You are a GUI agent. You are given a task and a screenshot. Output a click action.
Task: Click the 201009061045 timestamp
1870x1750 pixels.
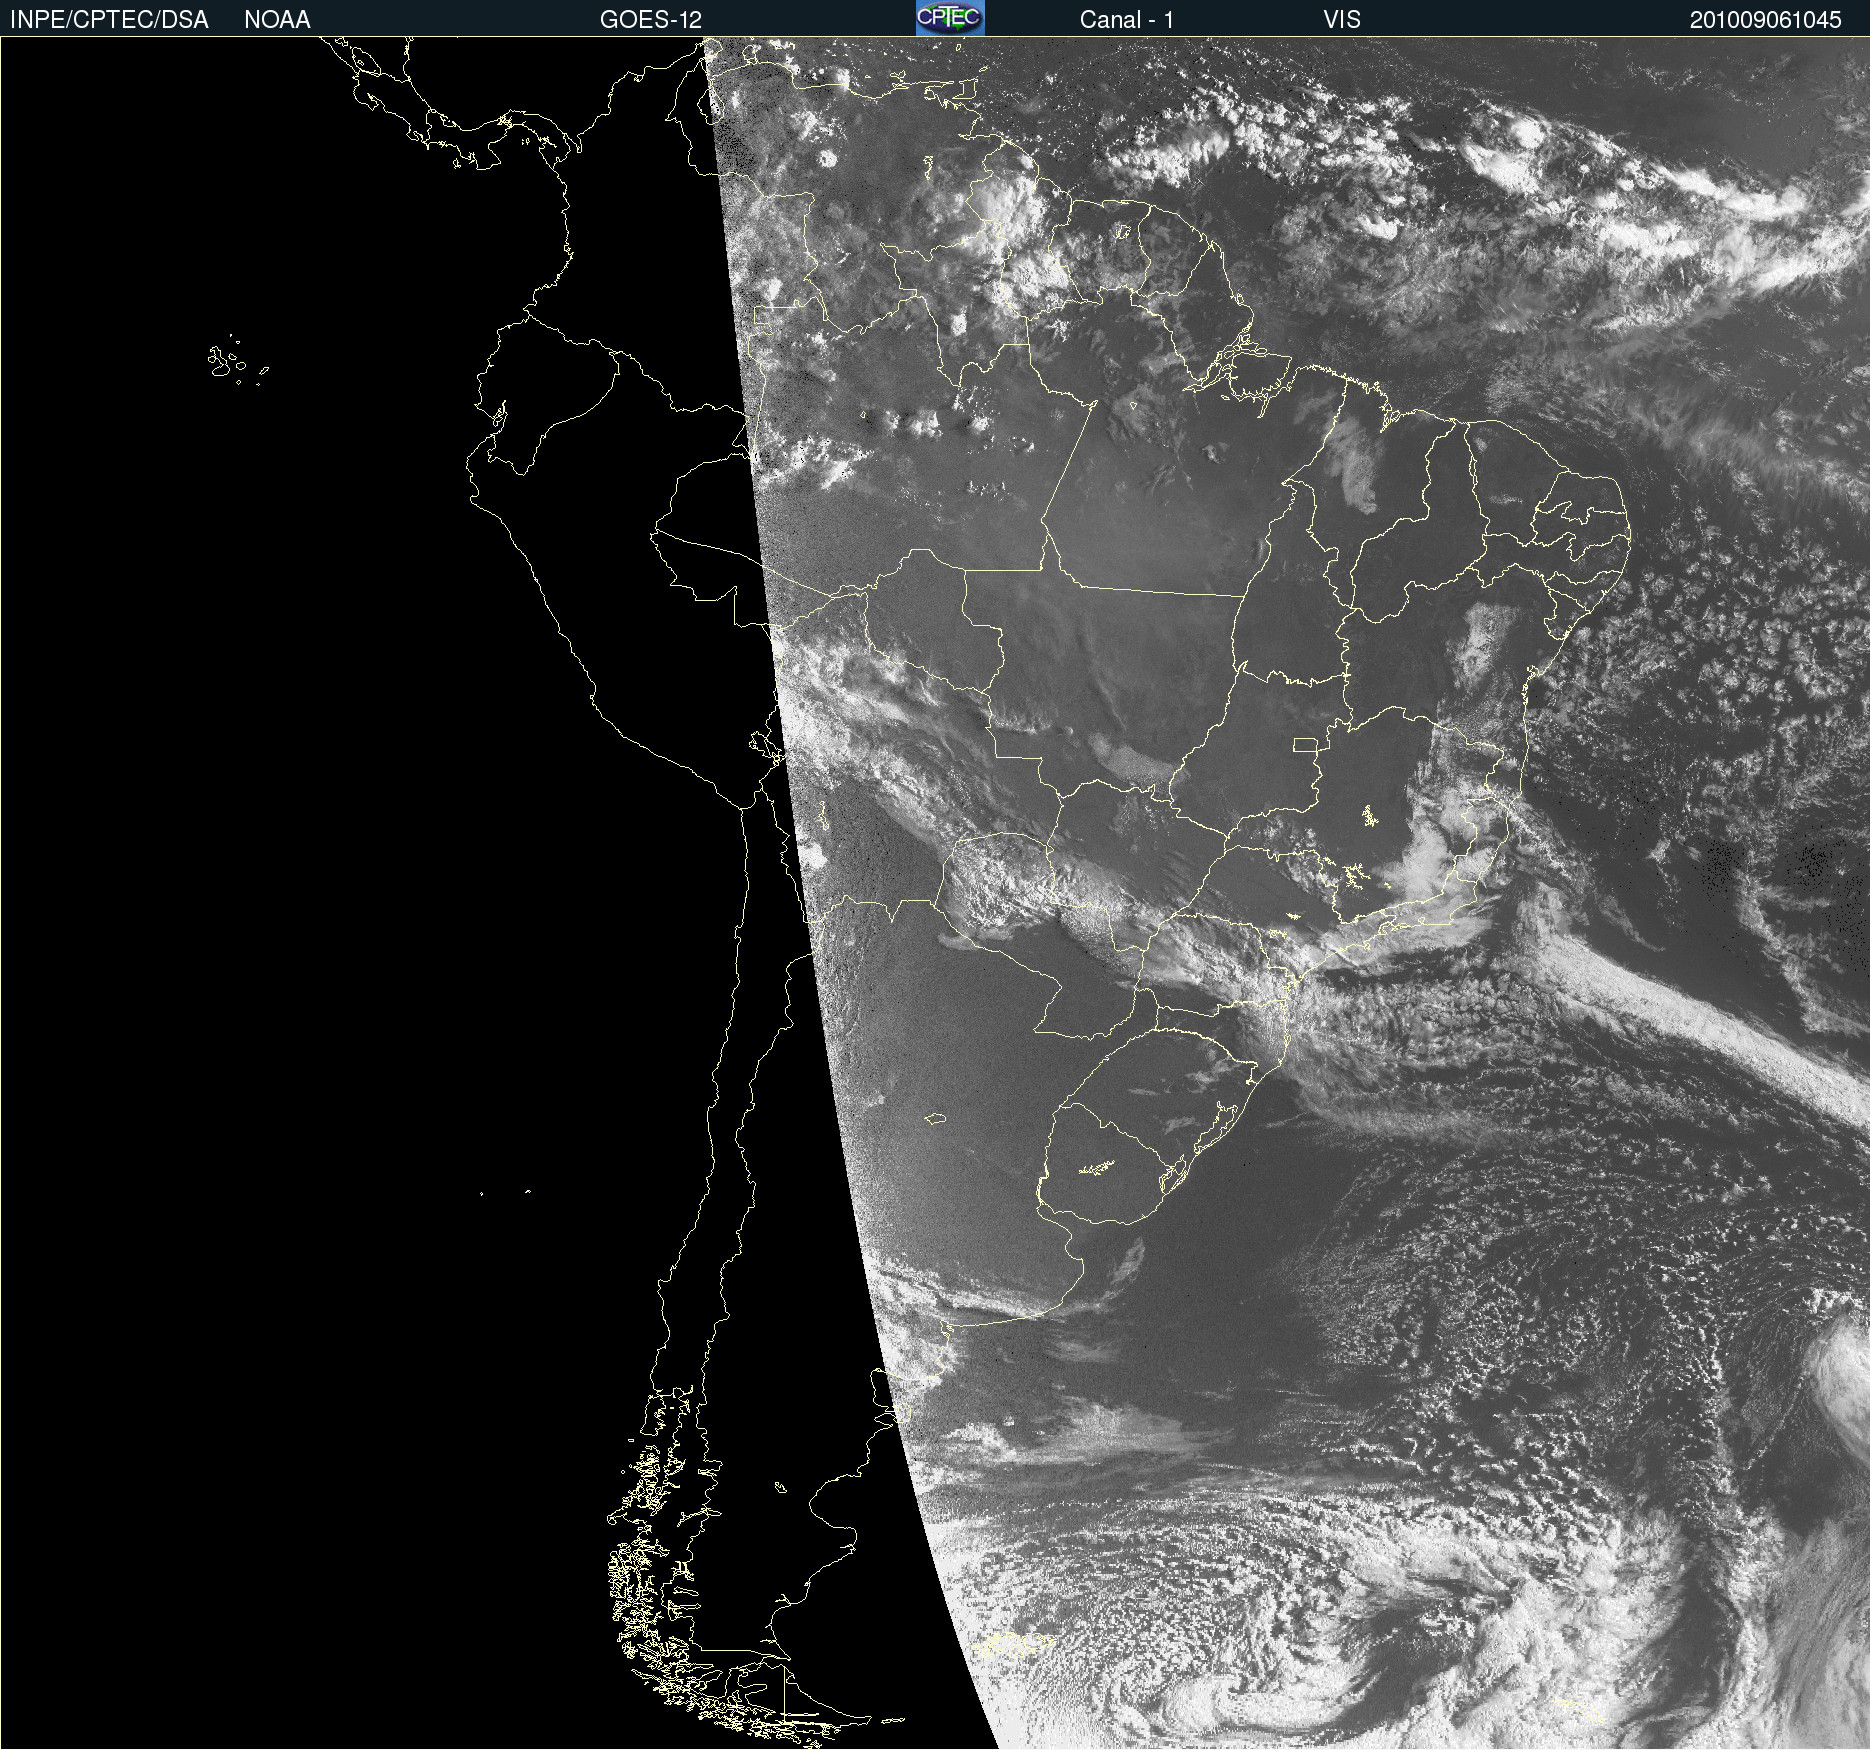pos(1765,20)
